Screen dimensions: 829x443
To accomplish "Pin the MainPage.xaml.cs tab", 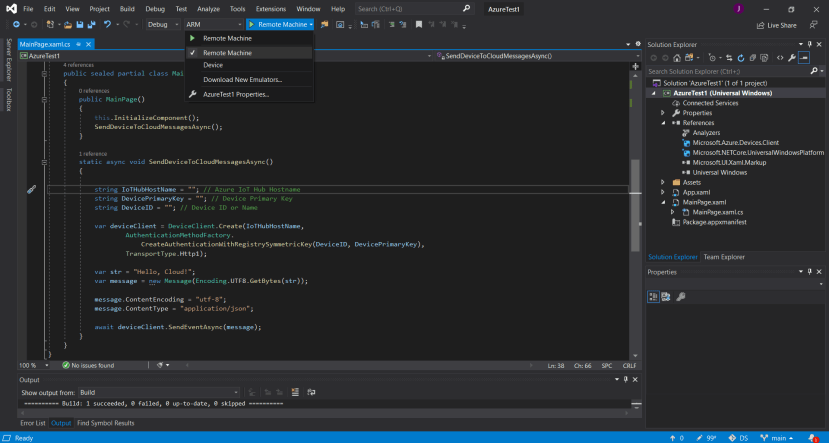I will (78, 44).
